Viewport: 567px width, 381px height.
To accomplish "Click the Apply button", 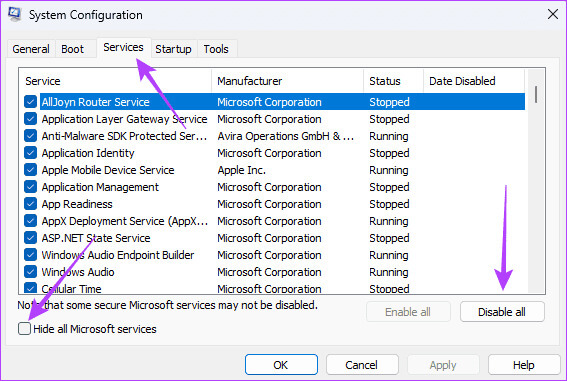I will (x=443, y=365).
